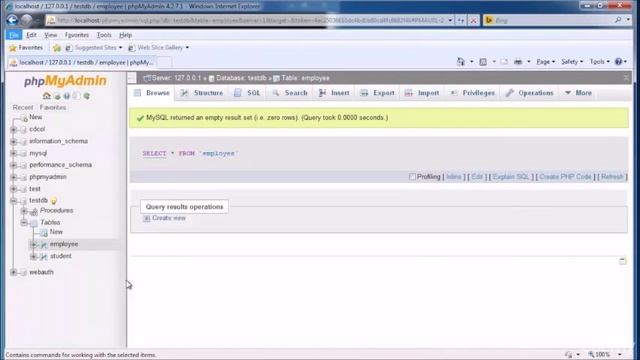Image resolution: width=640 pixels, height=360 pixels.
Task: Expand the performance_schema database node
Action: tap(13, 165)
